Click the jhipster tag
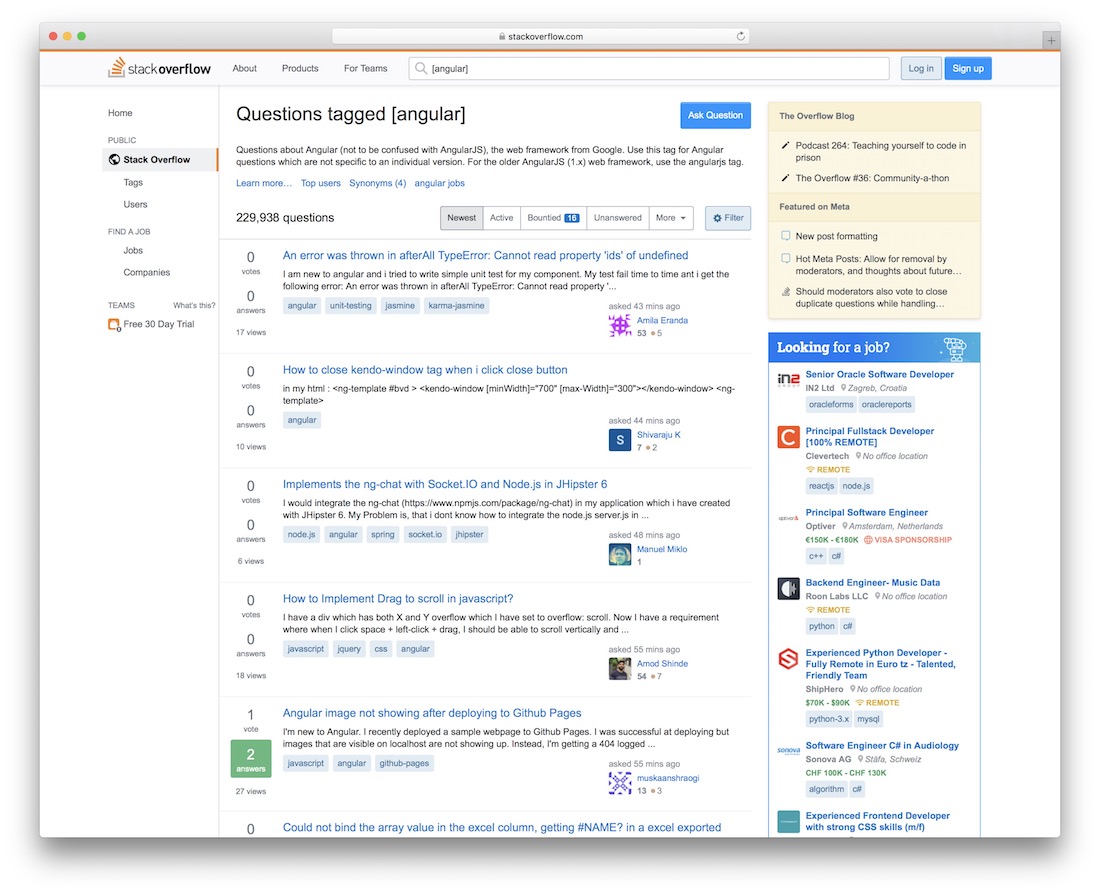 tap(469, 535)
